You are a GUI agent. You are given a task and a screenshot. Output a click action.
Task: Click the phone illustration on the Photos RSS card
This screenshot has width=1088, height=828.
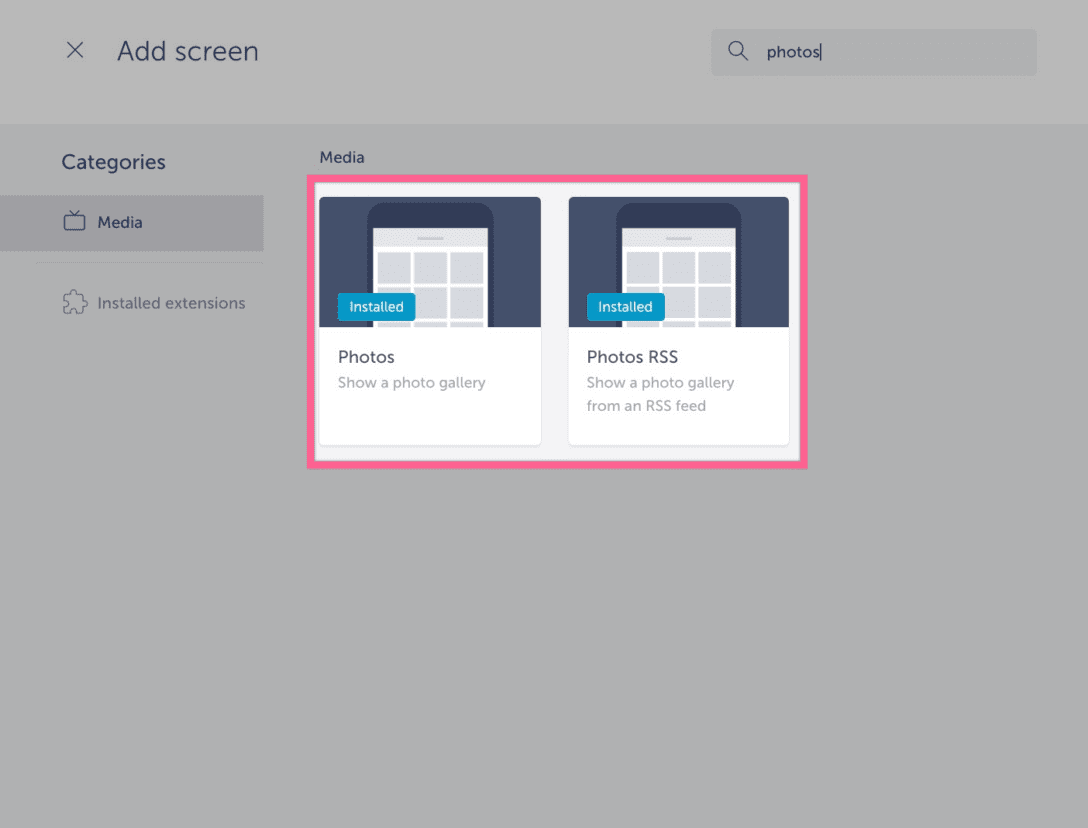pos(678,262)
